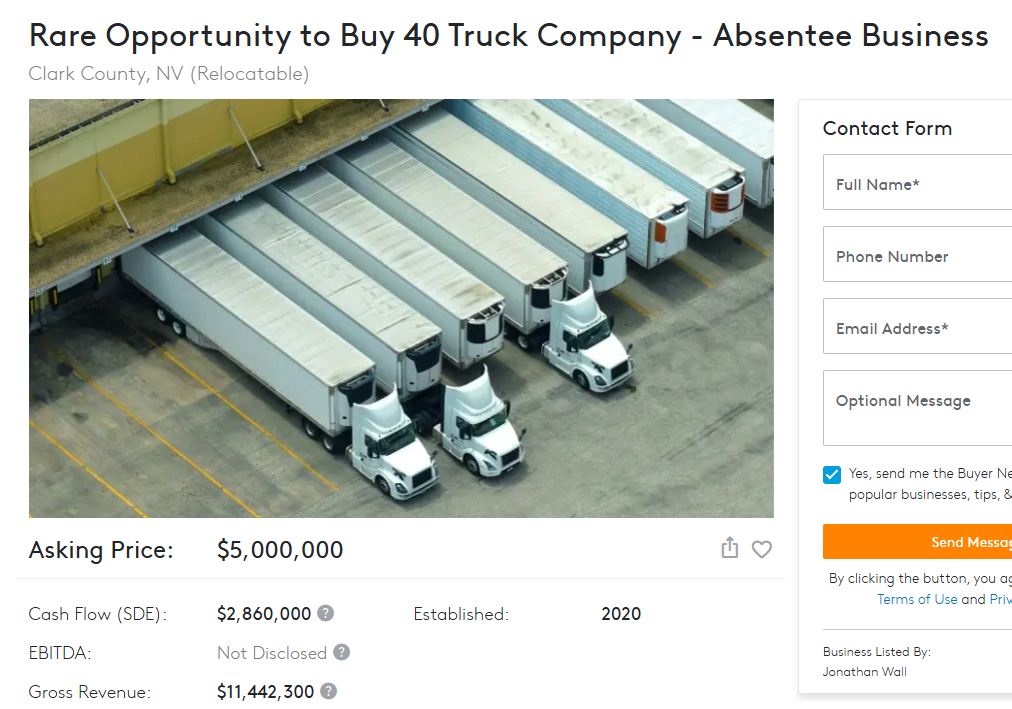Open the Gross Revenue help tooltip
The image size is (1012, 709).
pyautogui.click(x=330, y=691)
